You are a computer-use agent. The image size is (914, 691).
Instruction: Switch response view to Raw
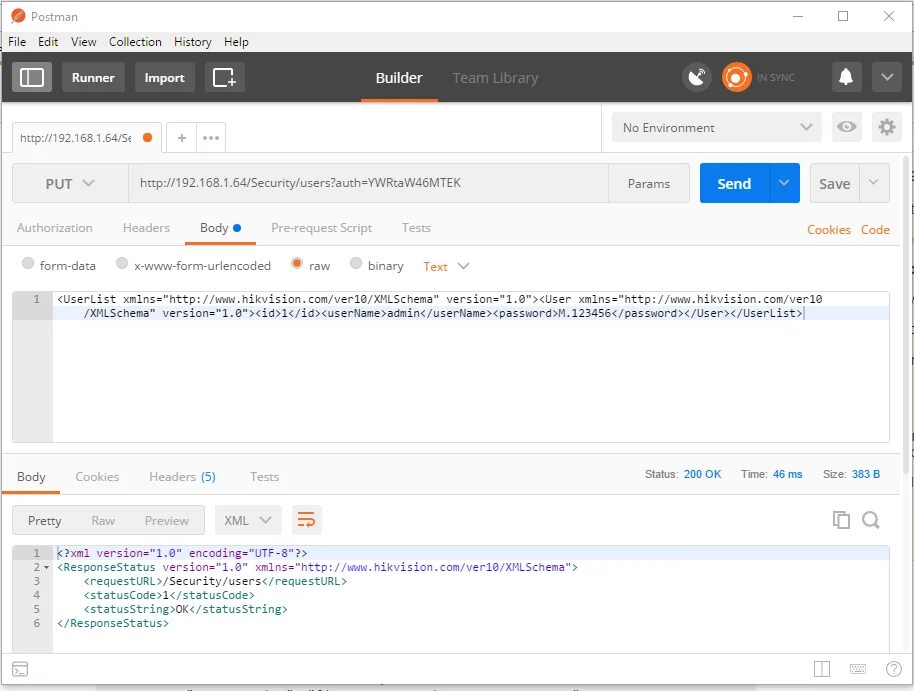coord(103,521)
